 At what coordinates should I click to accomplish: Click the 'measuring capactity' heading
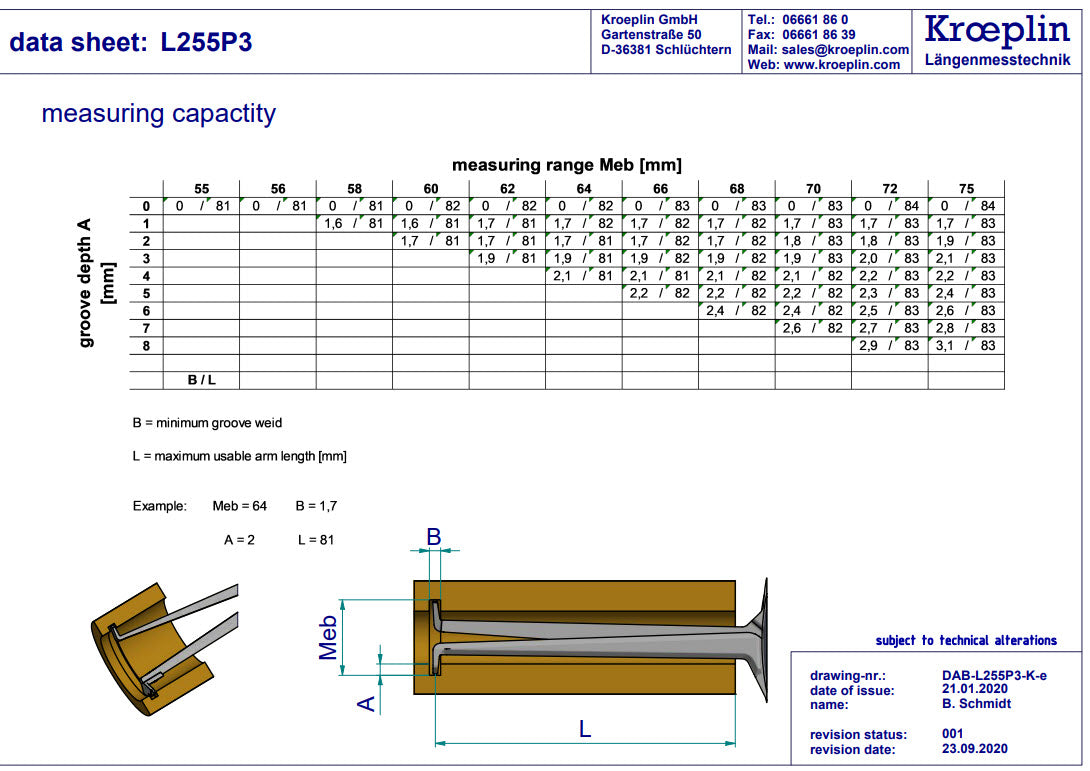(158, 114)
